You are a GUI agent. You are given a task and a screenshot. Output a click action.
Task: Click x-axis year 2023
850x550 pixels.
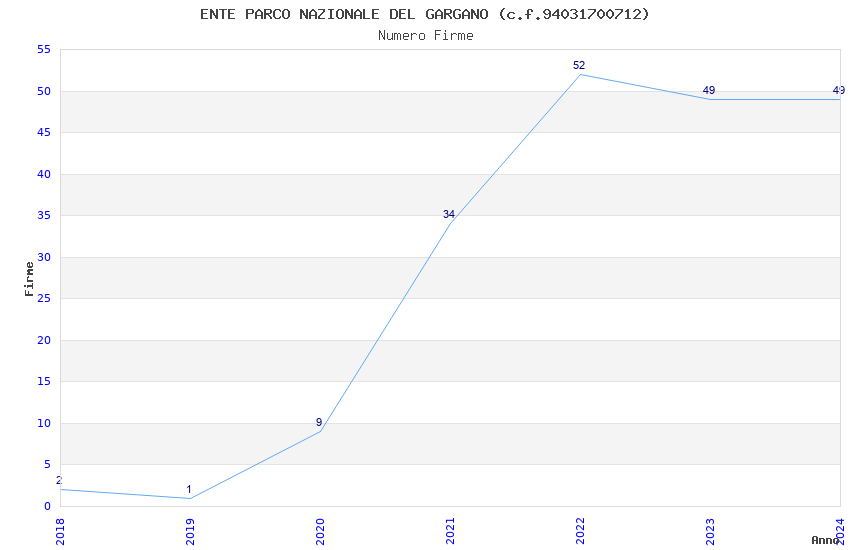pos(710,532)
